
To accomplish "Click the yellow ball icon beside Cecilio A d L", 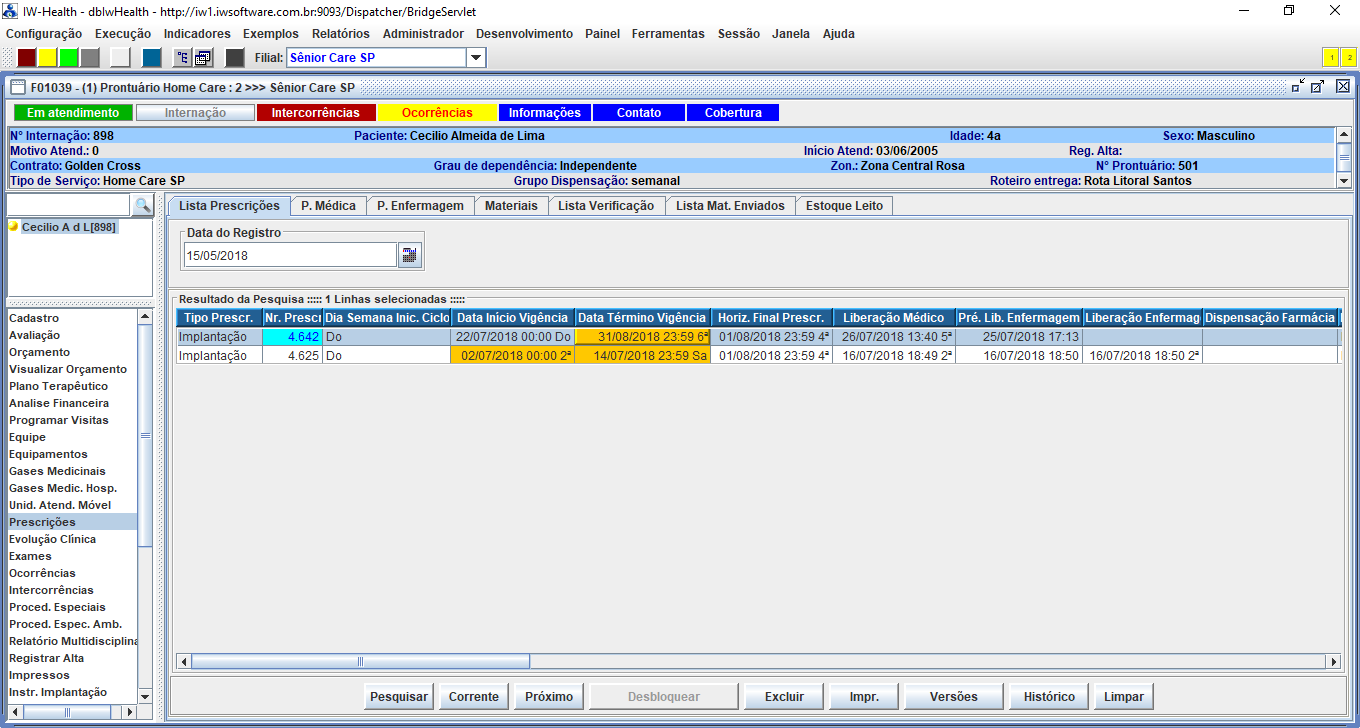I will (x=14, y=227).
